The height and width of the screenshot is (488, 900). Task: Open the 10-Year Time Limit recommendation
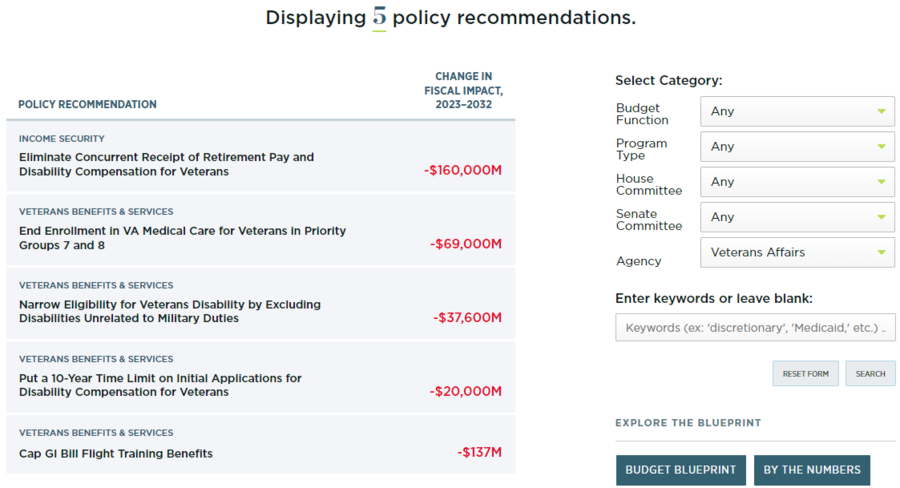(x=160, y=385)
